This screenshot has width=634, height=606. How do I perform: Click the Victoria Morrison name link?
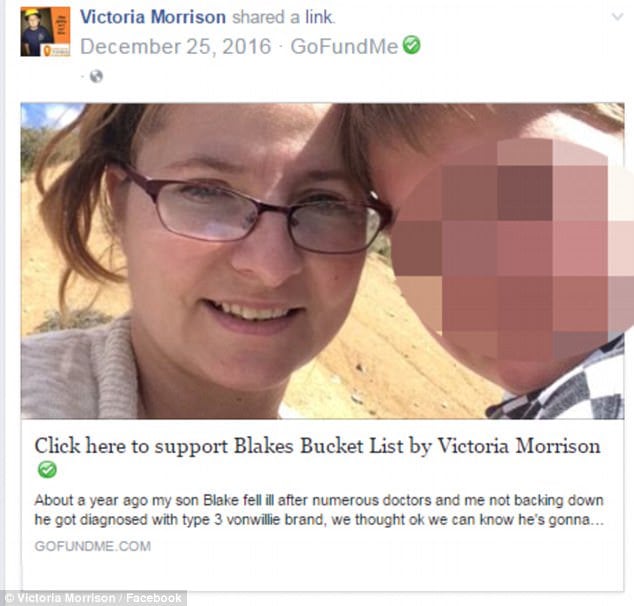click(153, 17)
